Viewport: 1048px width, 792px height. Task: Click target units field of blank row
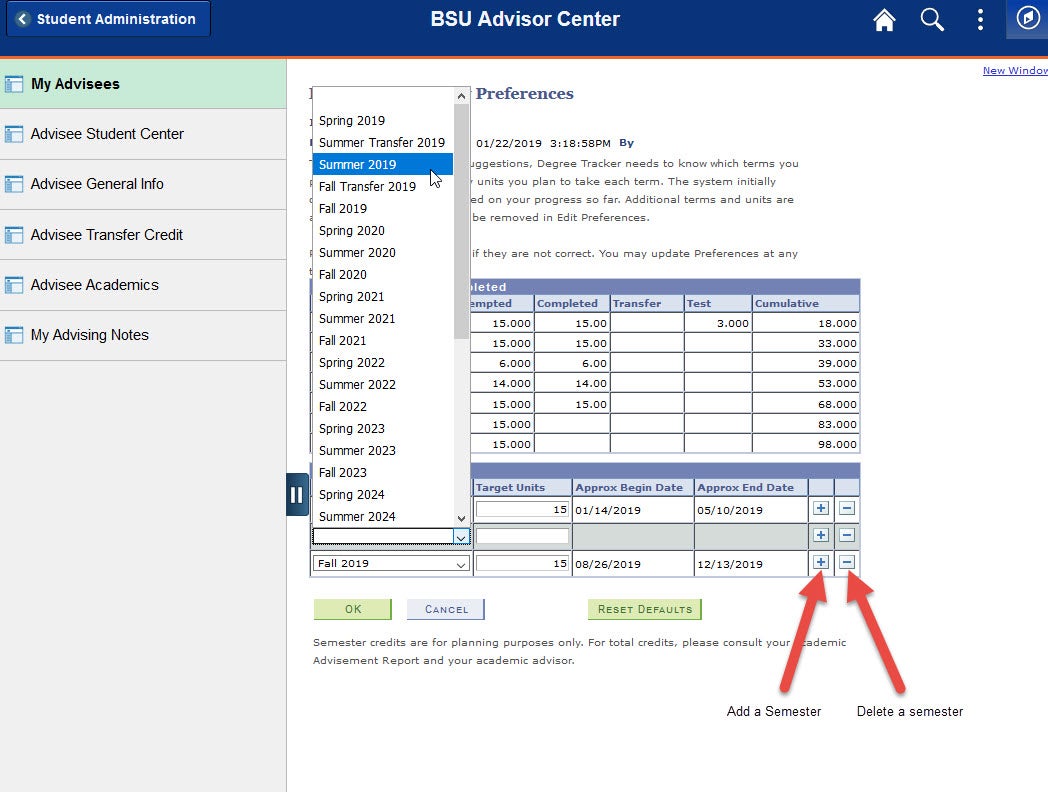522,536
